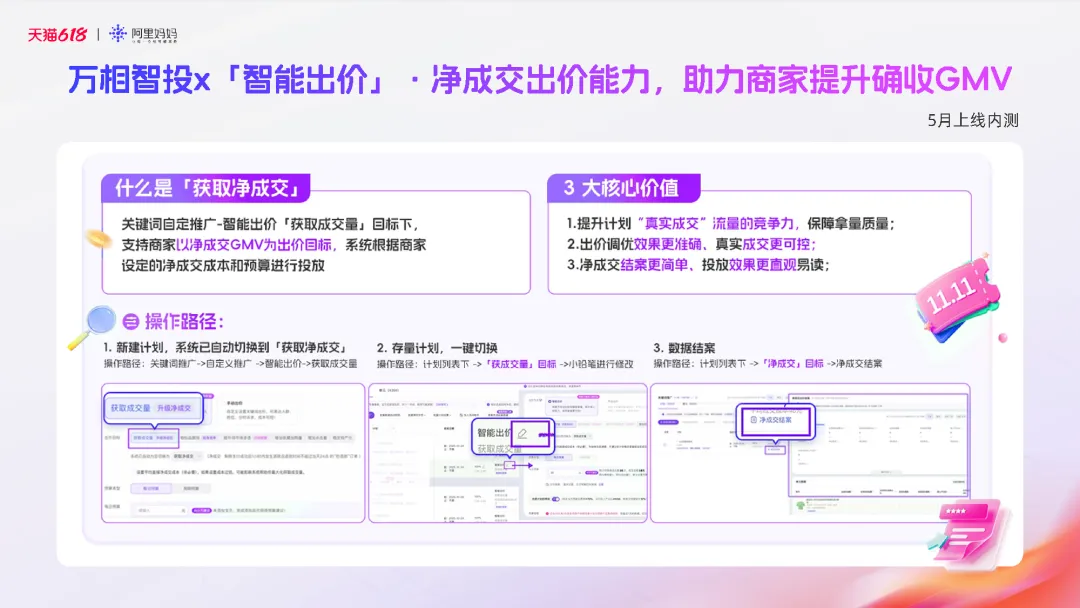Click the 阿里妈妈 logo
This screenshot has width=1080, height=608.
[143, 34]
